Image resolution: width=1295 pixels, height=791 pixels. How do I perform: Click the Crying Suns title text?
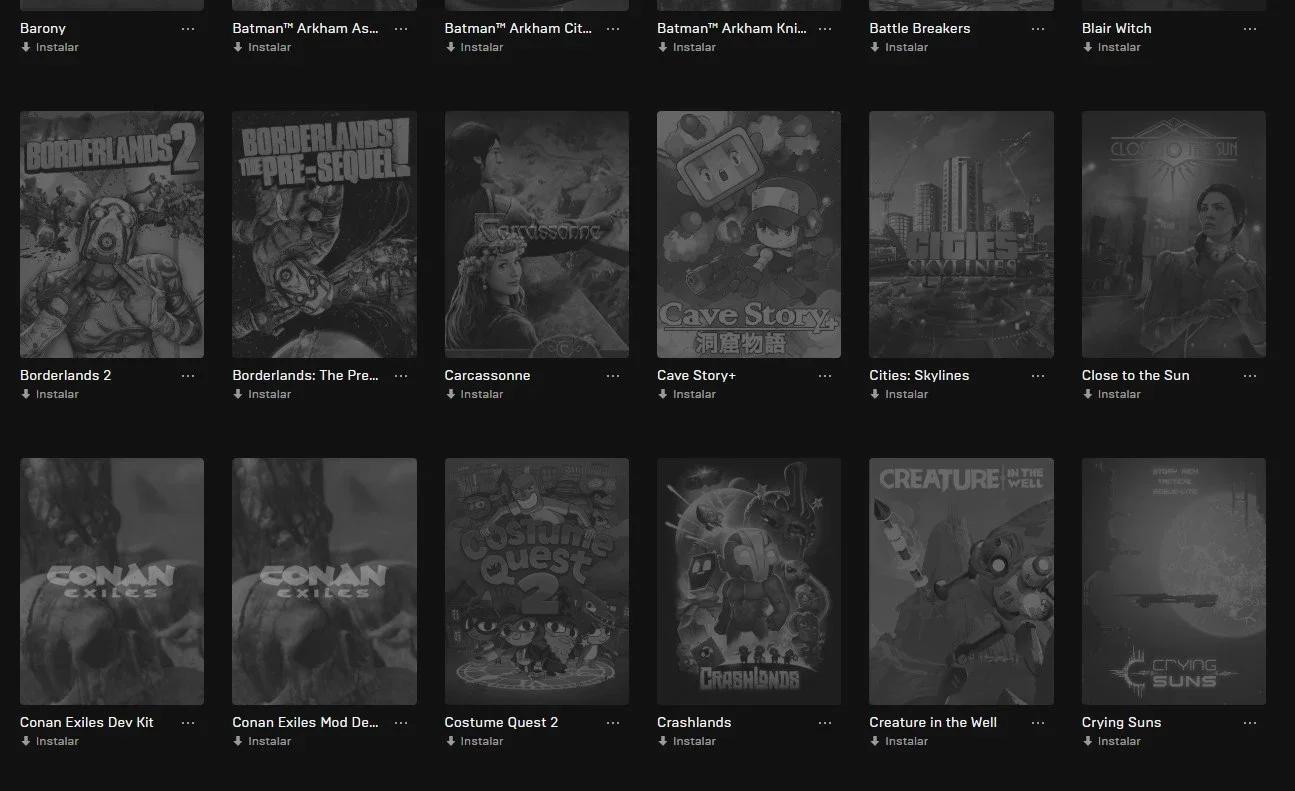coord(1122,722)
